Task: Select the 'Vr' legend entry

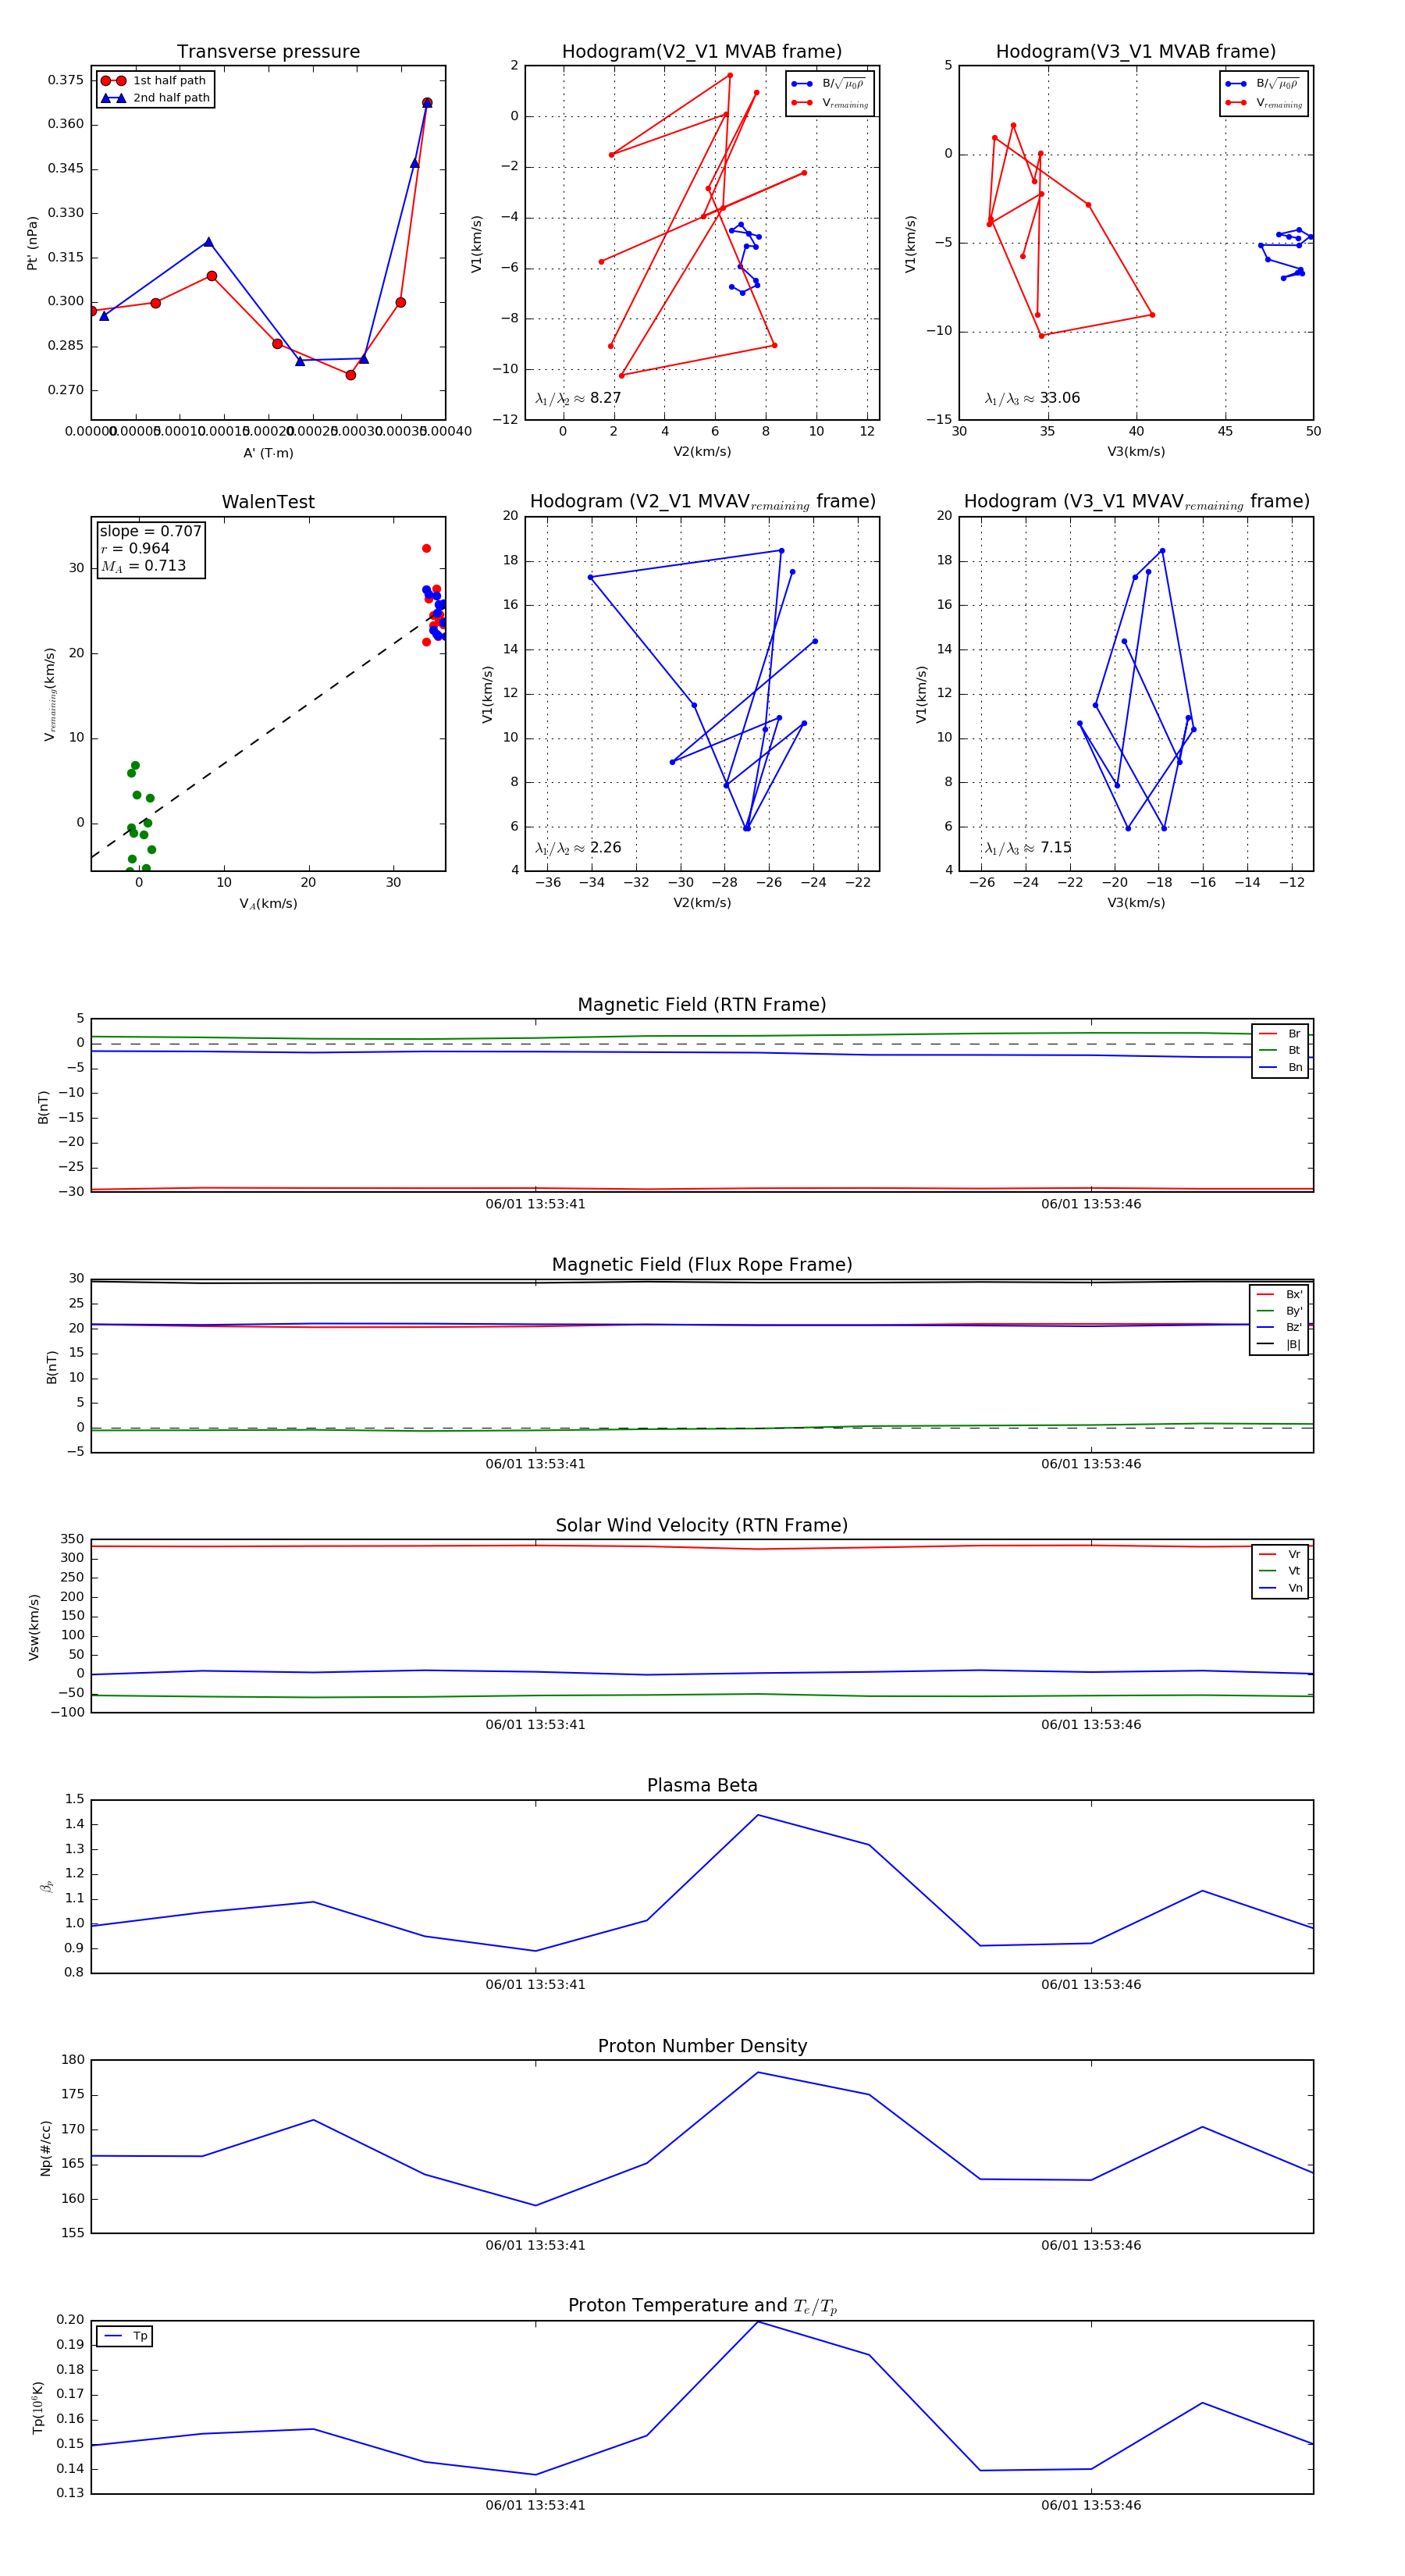Action: 1280,1554
